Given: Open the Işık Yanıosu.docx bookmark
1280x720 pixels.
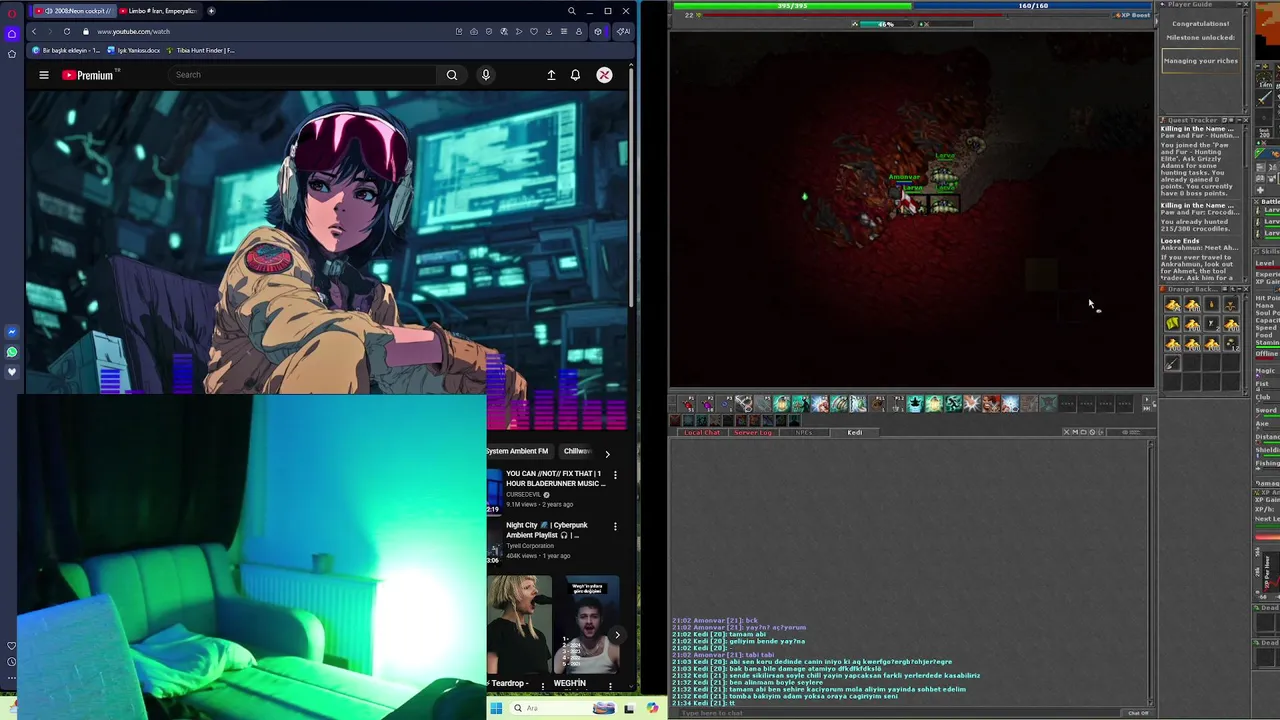Looking at the screenshot, I should tap(135, 50).
